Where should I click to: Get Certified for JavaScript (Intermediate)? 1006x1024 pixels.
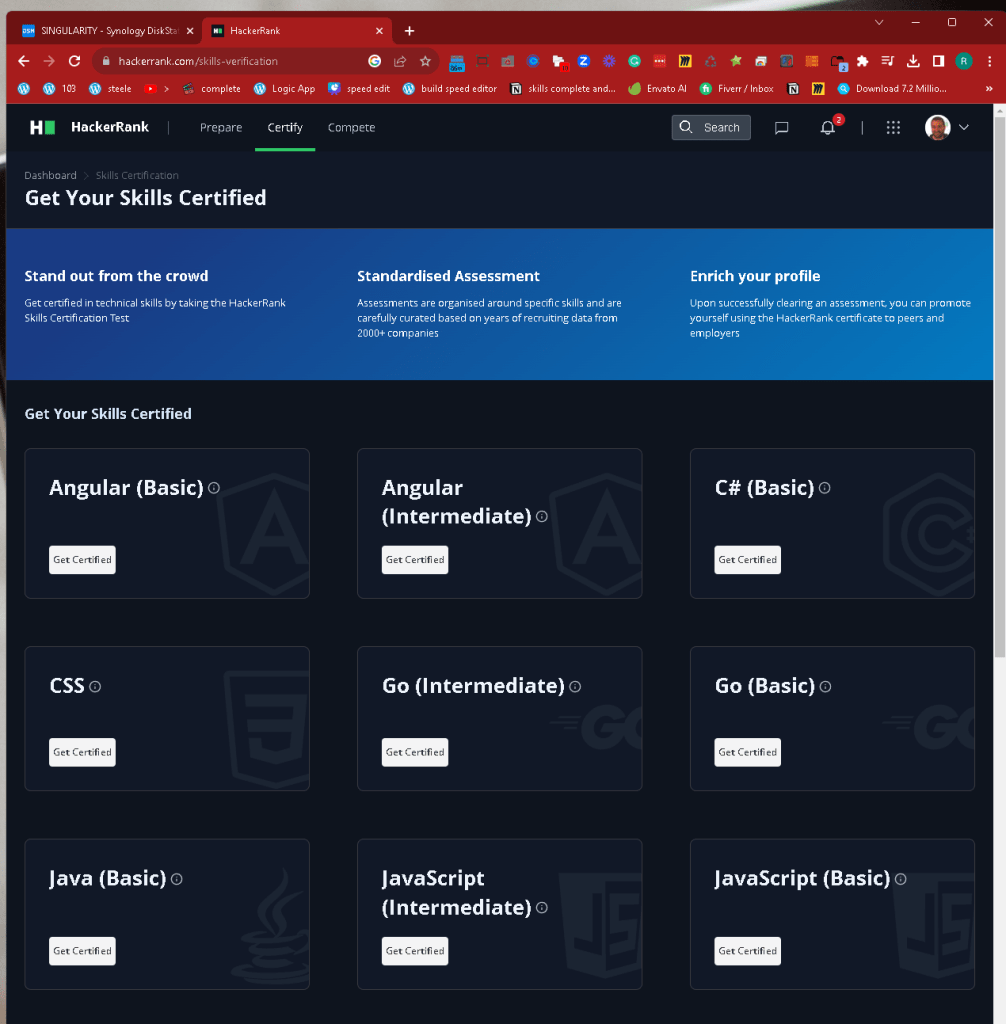415,951
